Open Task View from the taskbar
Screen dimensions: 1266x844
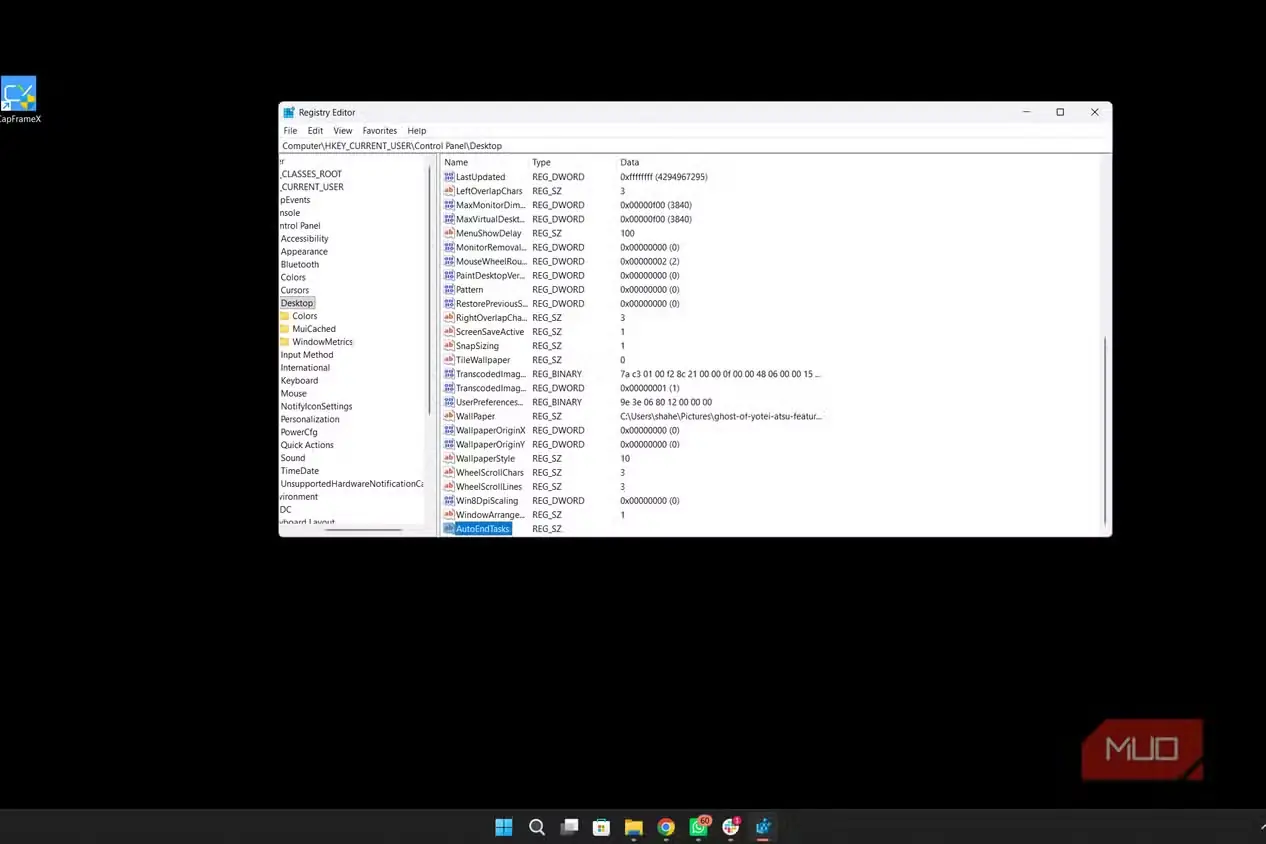569,827
